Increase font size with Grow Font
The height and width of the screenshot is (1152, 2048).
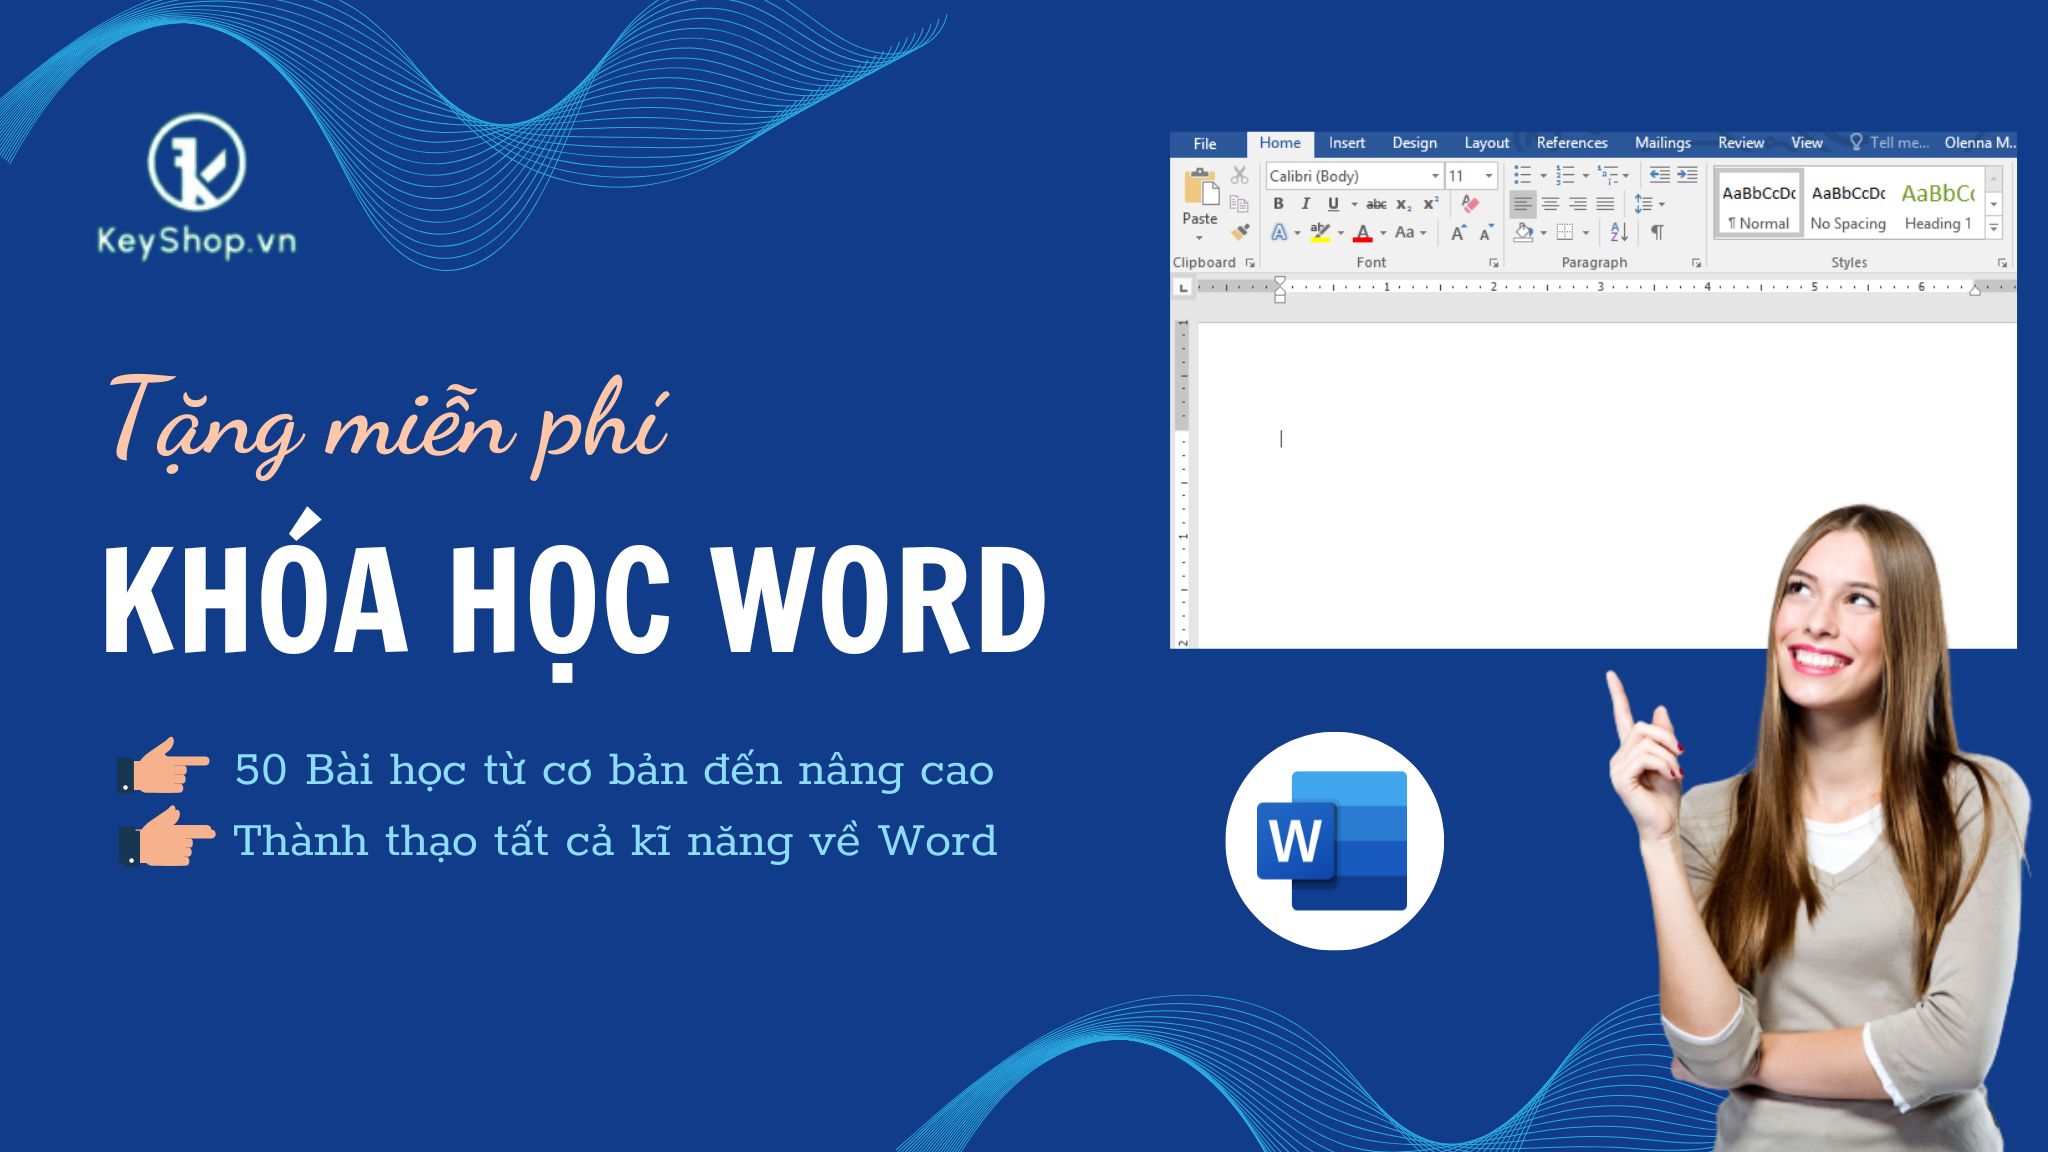click(1458, 232)
